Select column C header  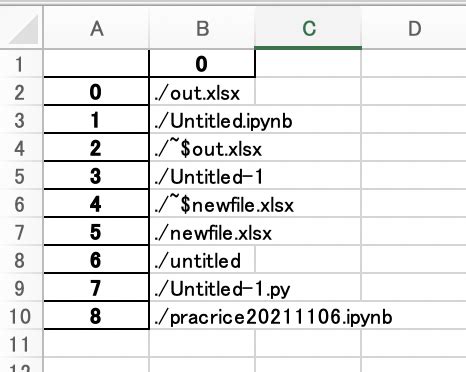[x=308, y=28]
